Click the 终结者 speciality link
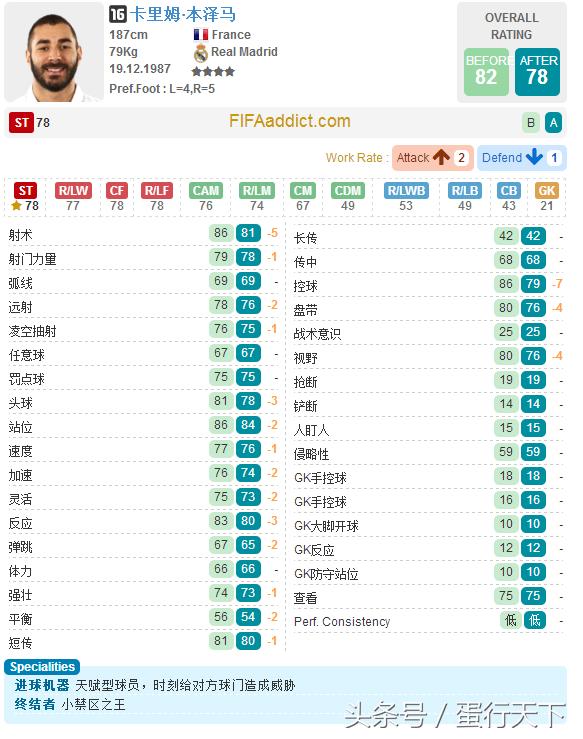583x739 pixels. [35, 704]
